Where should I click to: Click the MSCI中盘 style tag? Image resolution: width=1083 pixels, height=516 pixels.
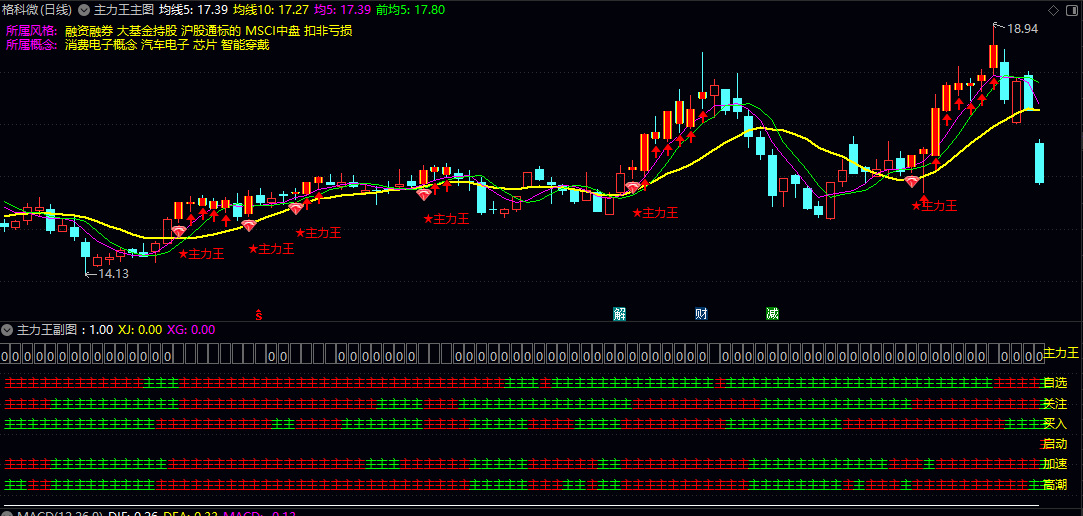coord(272,31)
